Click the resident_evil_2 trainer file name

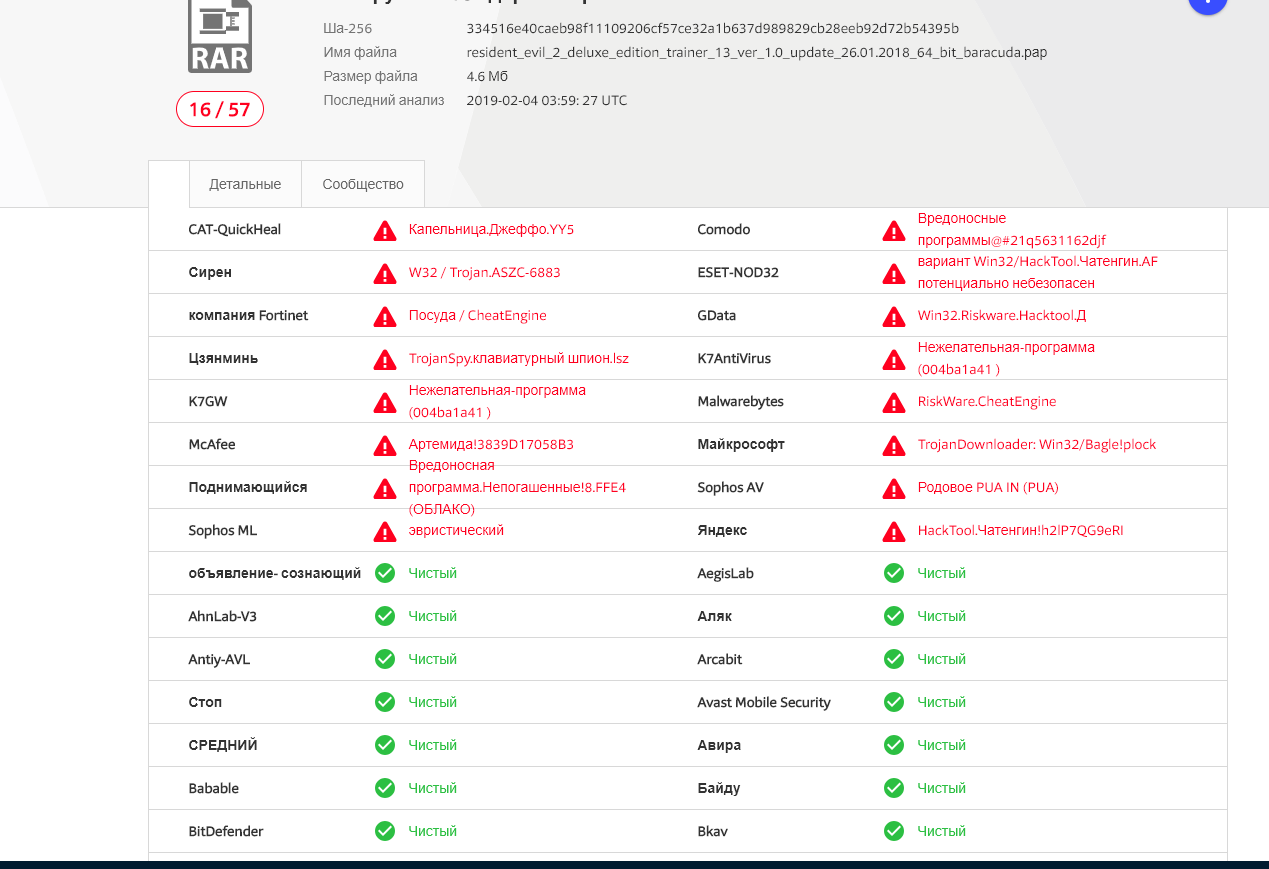pos(756,52)
